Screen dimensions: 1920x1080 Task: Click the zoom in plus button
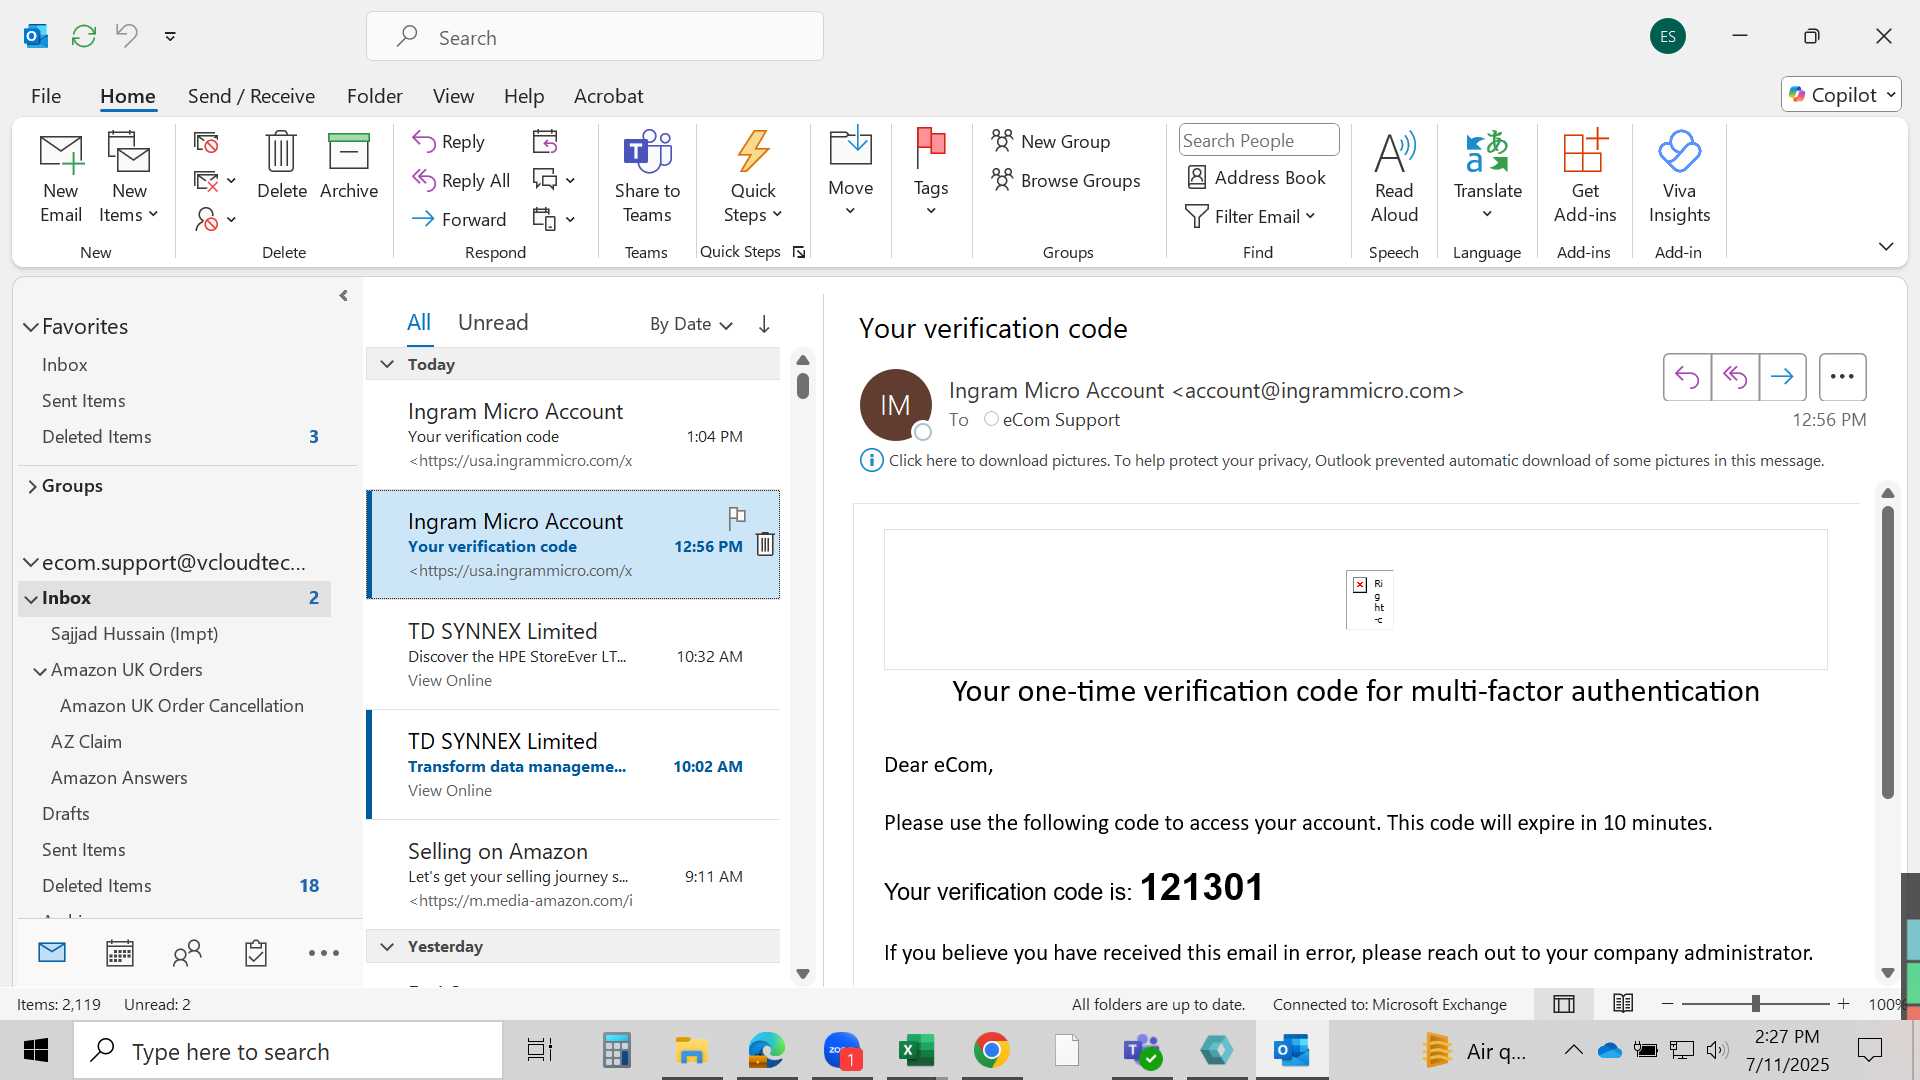click(1843, 1004)
